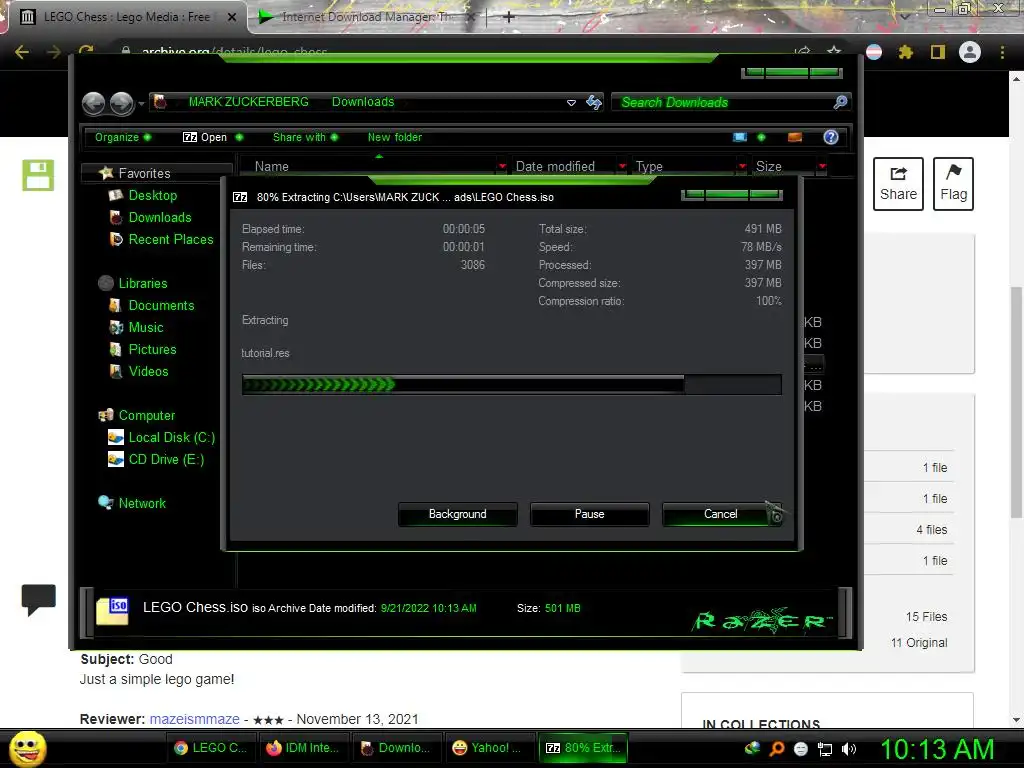The image size is (1024, 768).
Task: Select Pictures under Libraries
Action: [x=152, y=349]
